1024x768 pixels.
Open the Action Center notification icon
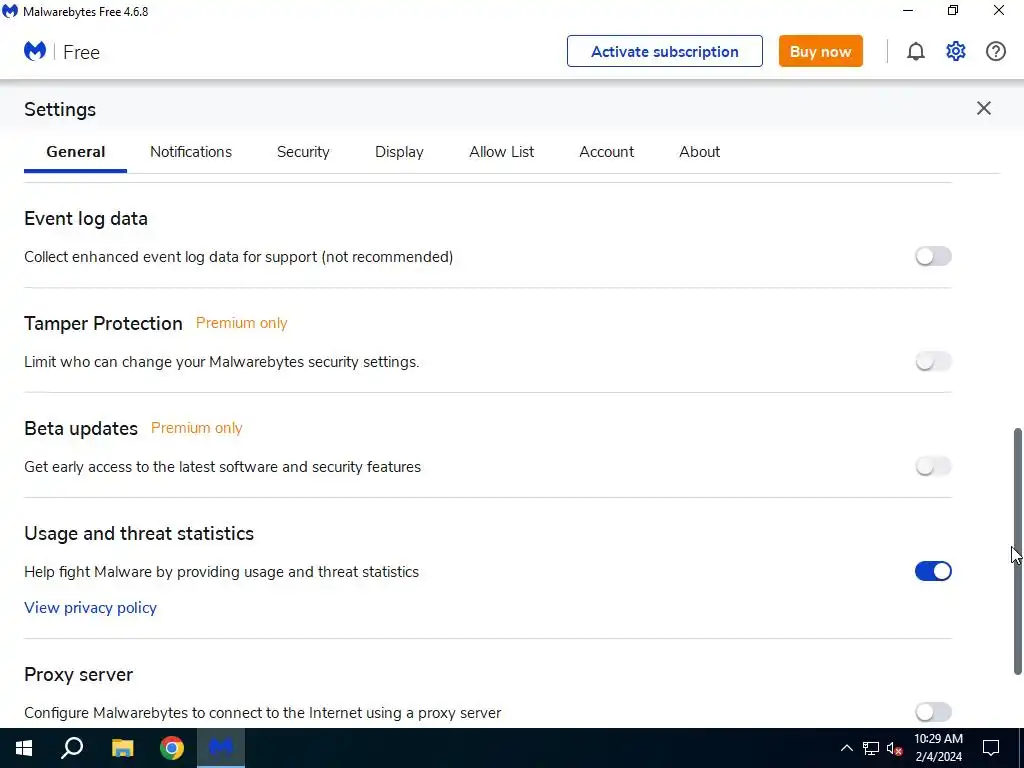pyautogui.click(x=991, y=748)
